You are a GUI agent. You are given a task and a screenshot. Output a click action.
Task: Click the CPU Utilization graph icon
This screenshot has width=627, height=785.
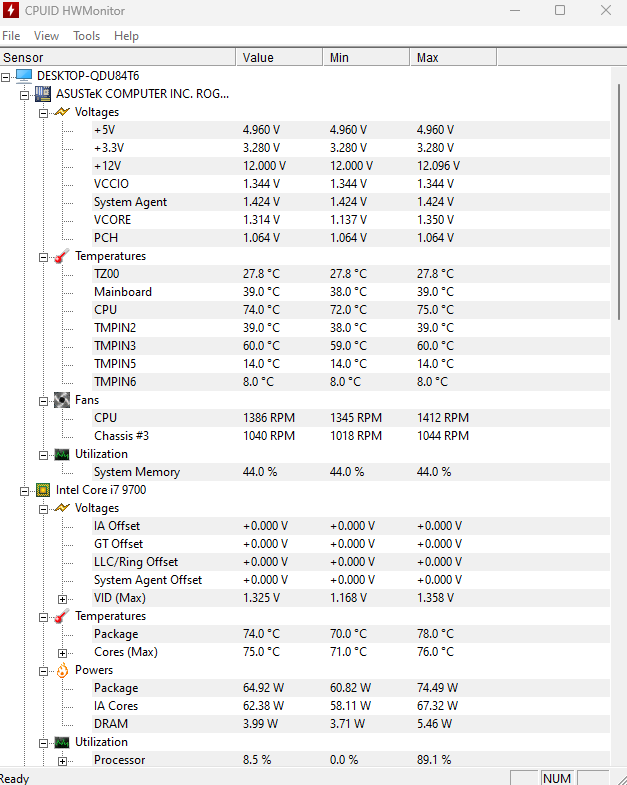[x=62, y=742]
